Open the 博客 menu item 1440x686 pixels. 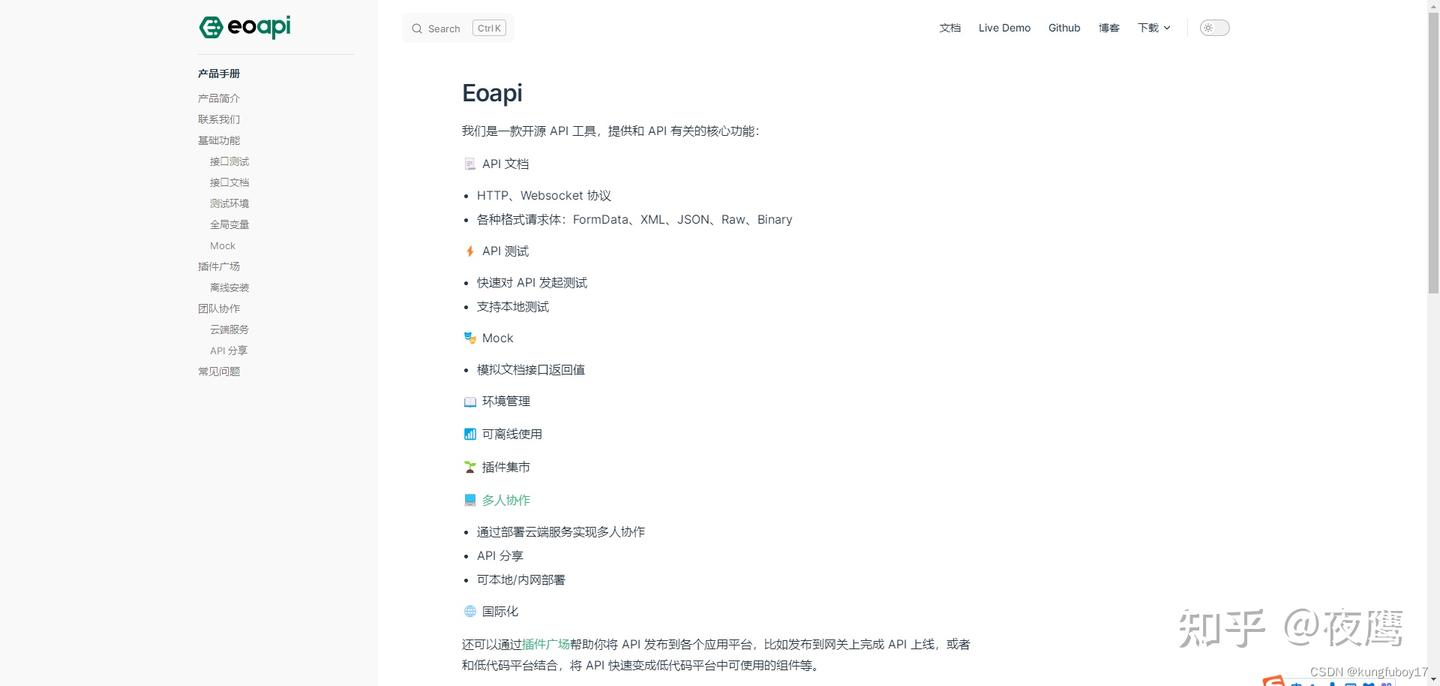point(1108,27)
